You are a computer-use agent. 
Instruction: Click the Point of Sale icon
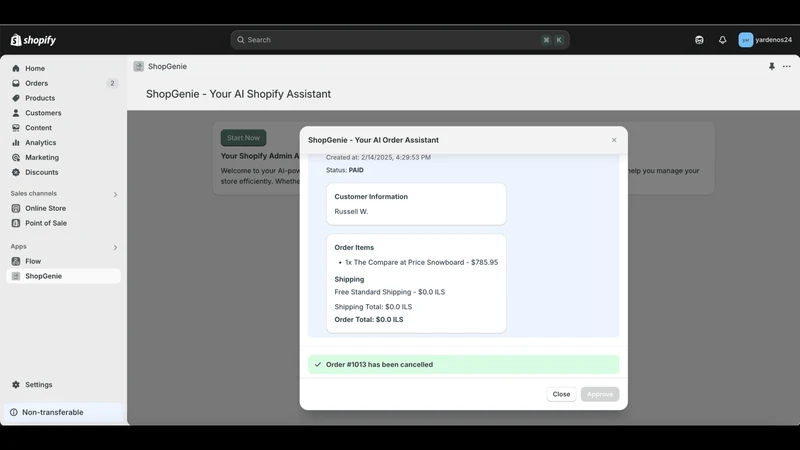(x=16, y=223)
